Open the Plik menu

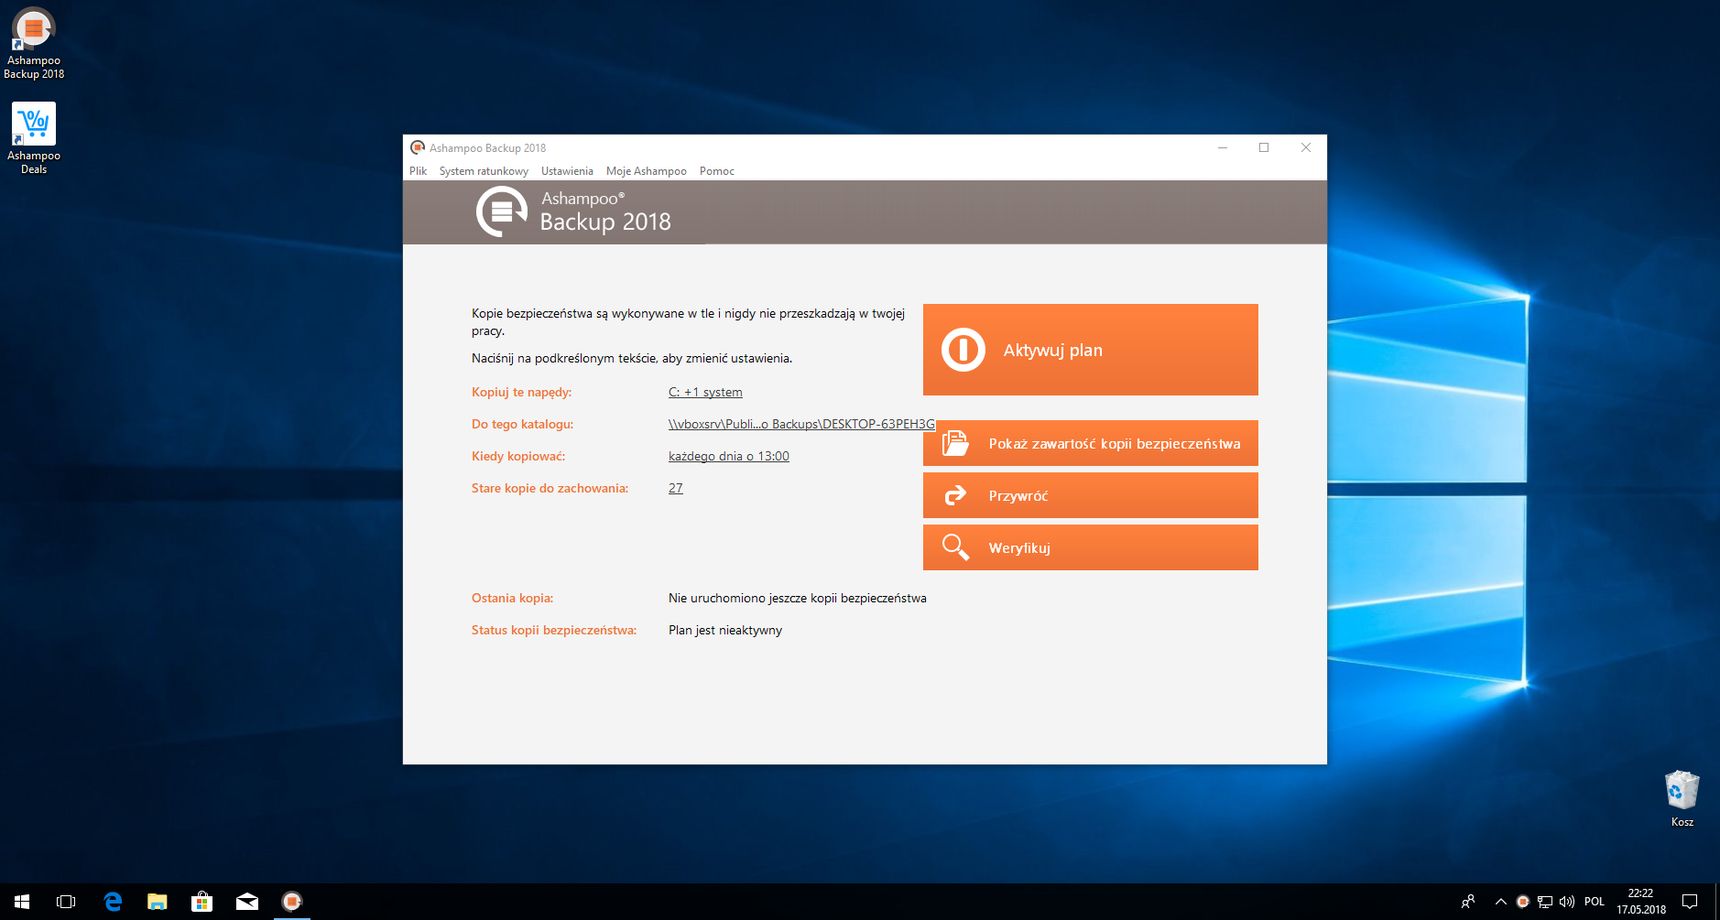coord(418,171)
